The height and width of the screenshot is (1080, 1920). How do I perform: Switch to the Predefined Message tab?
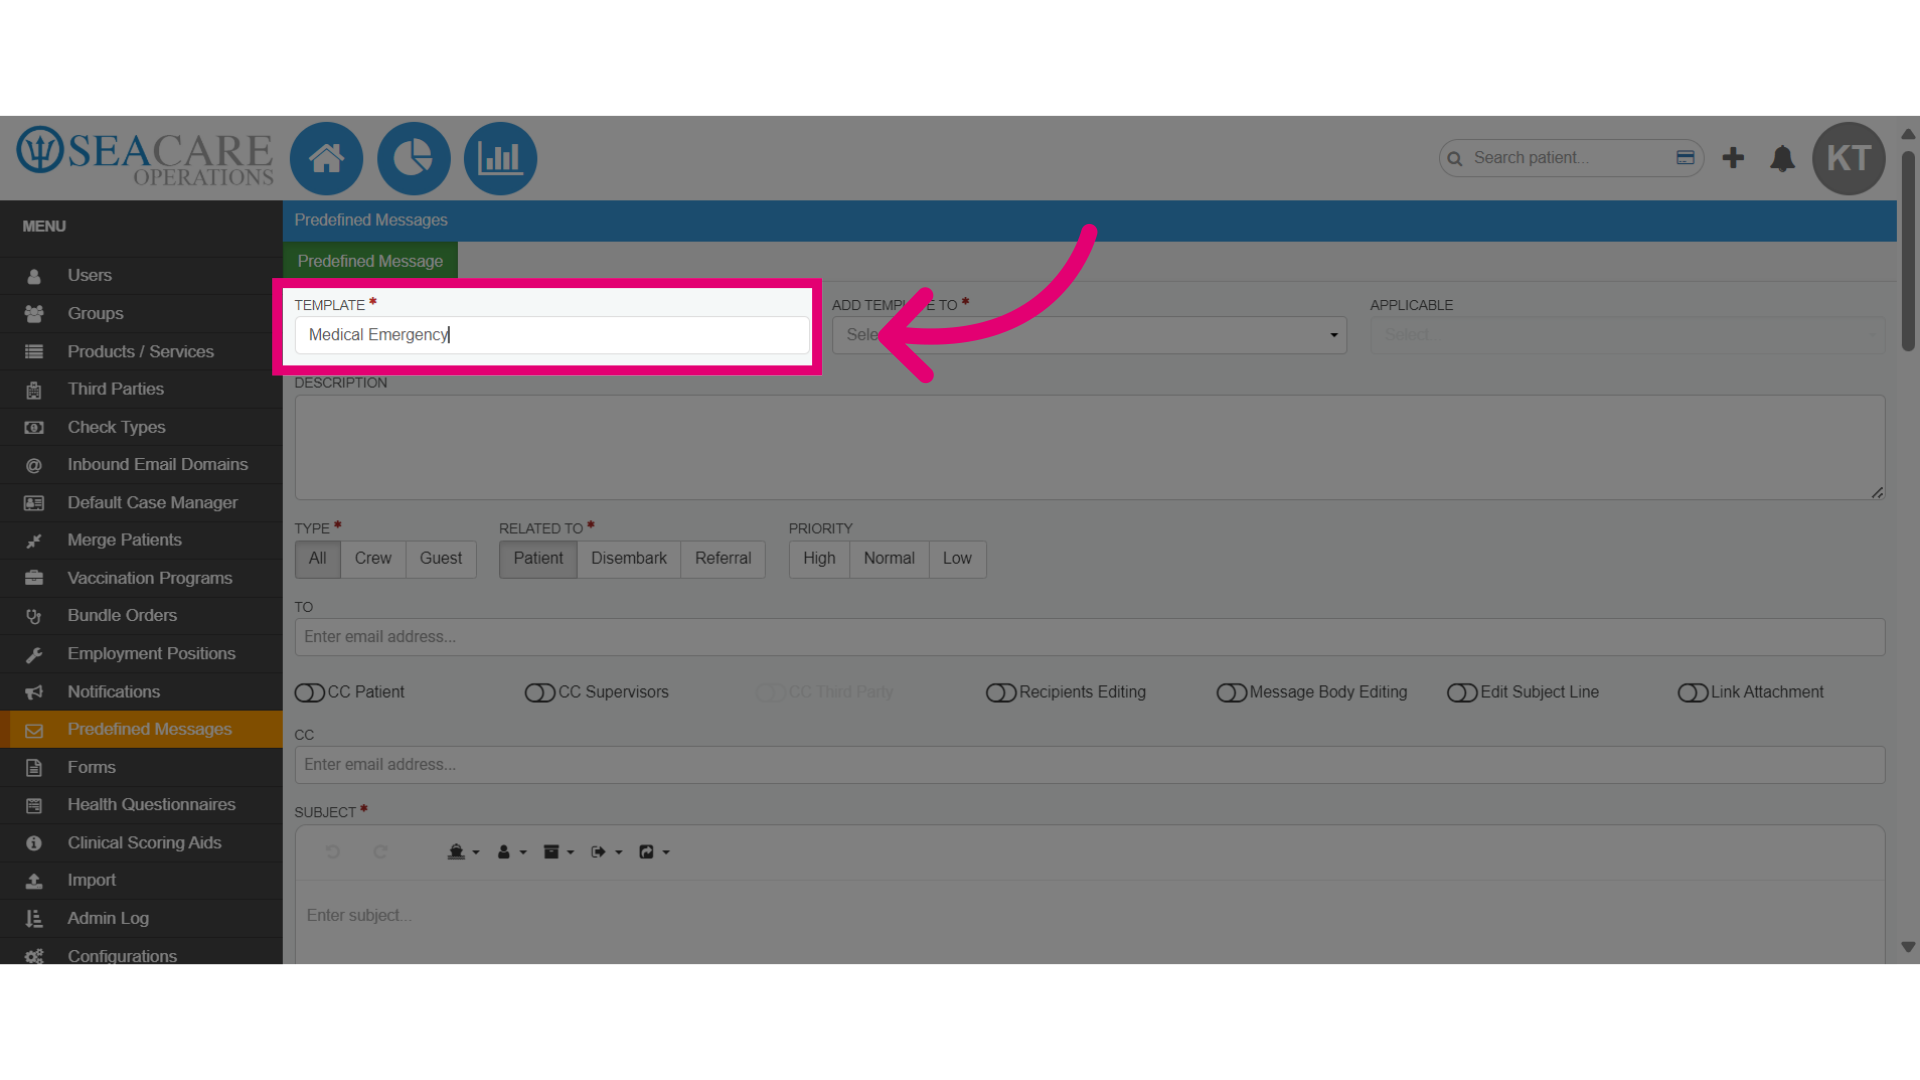370,261
